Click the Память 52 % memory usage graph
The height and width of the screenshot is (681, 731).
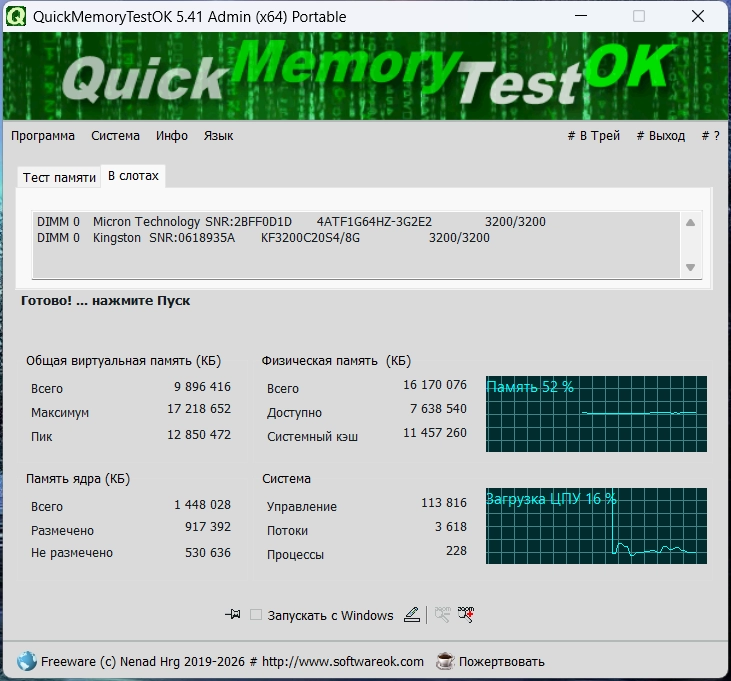point(596,414)
